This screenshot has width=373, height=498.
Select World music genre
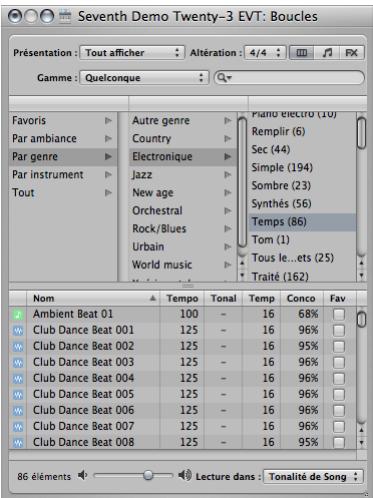(x=183, y=264)
